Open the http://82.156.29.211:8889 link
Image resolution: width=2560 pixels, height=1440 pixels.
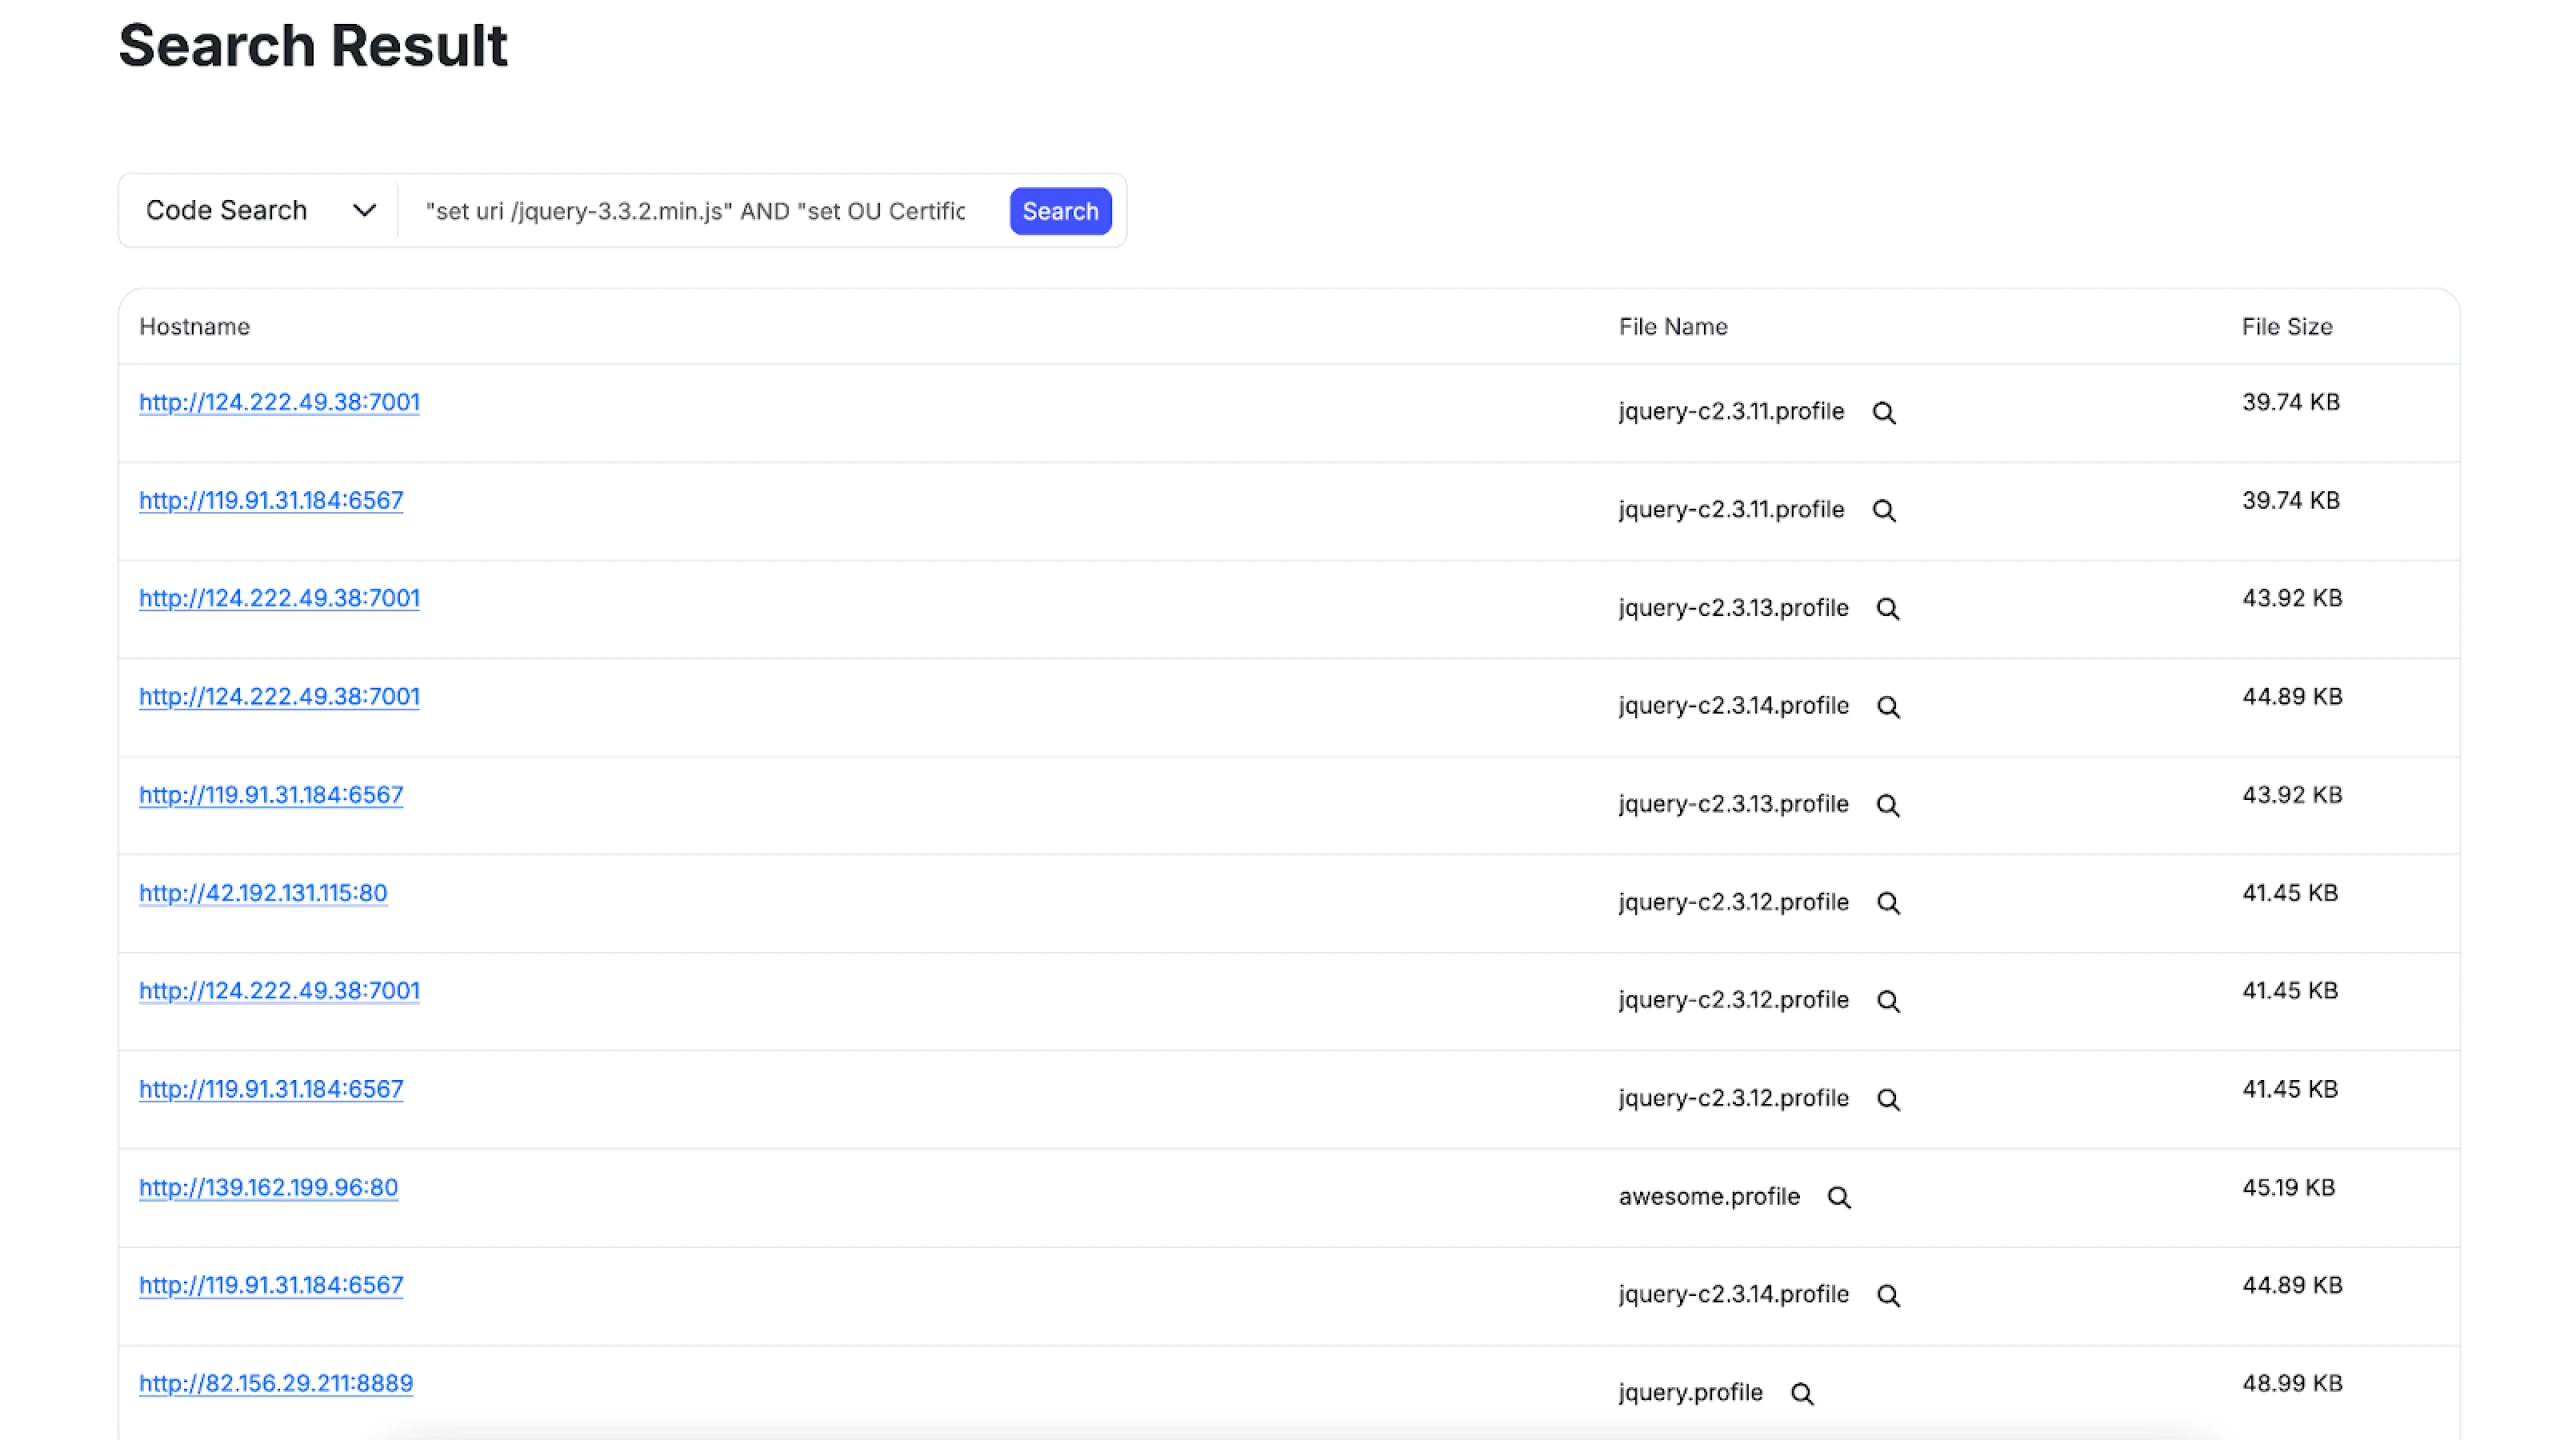(276, 1383)
